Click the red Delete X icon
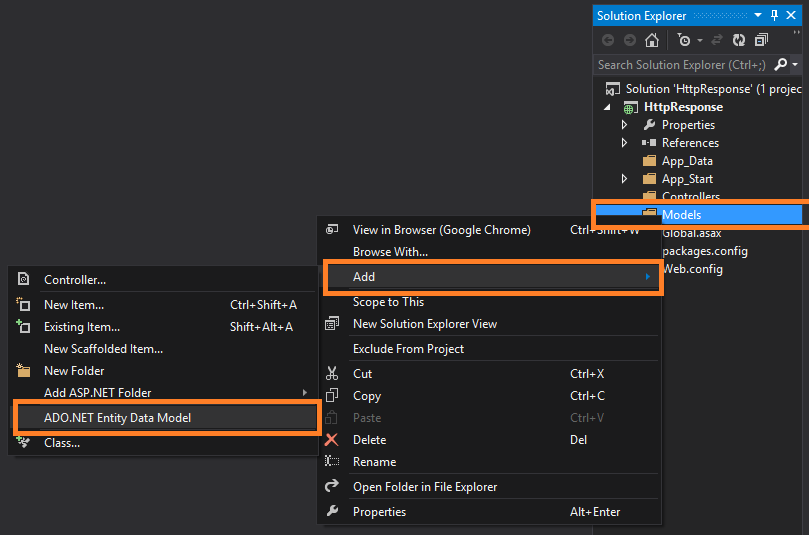 pos(333,440)
